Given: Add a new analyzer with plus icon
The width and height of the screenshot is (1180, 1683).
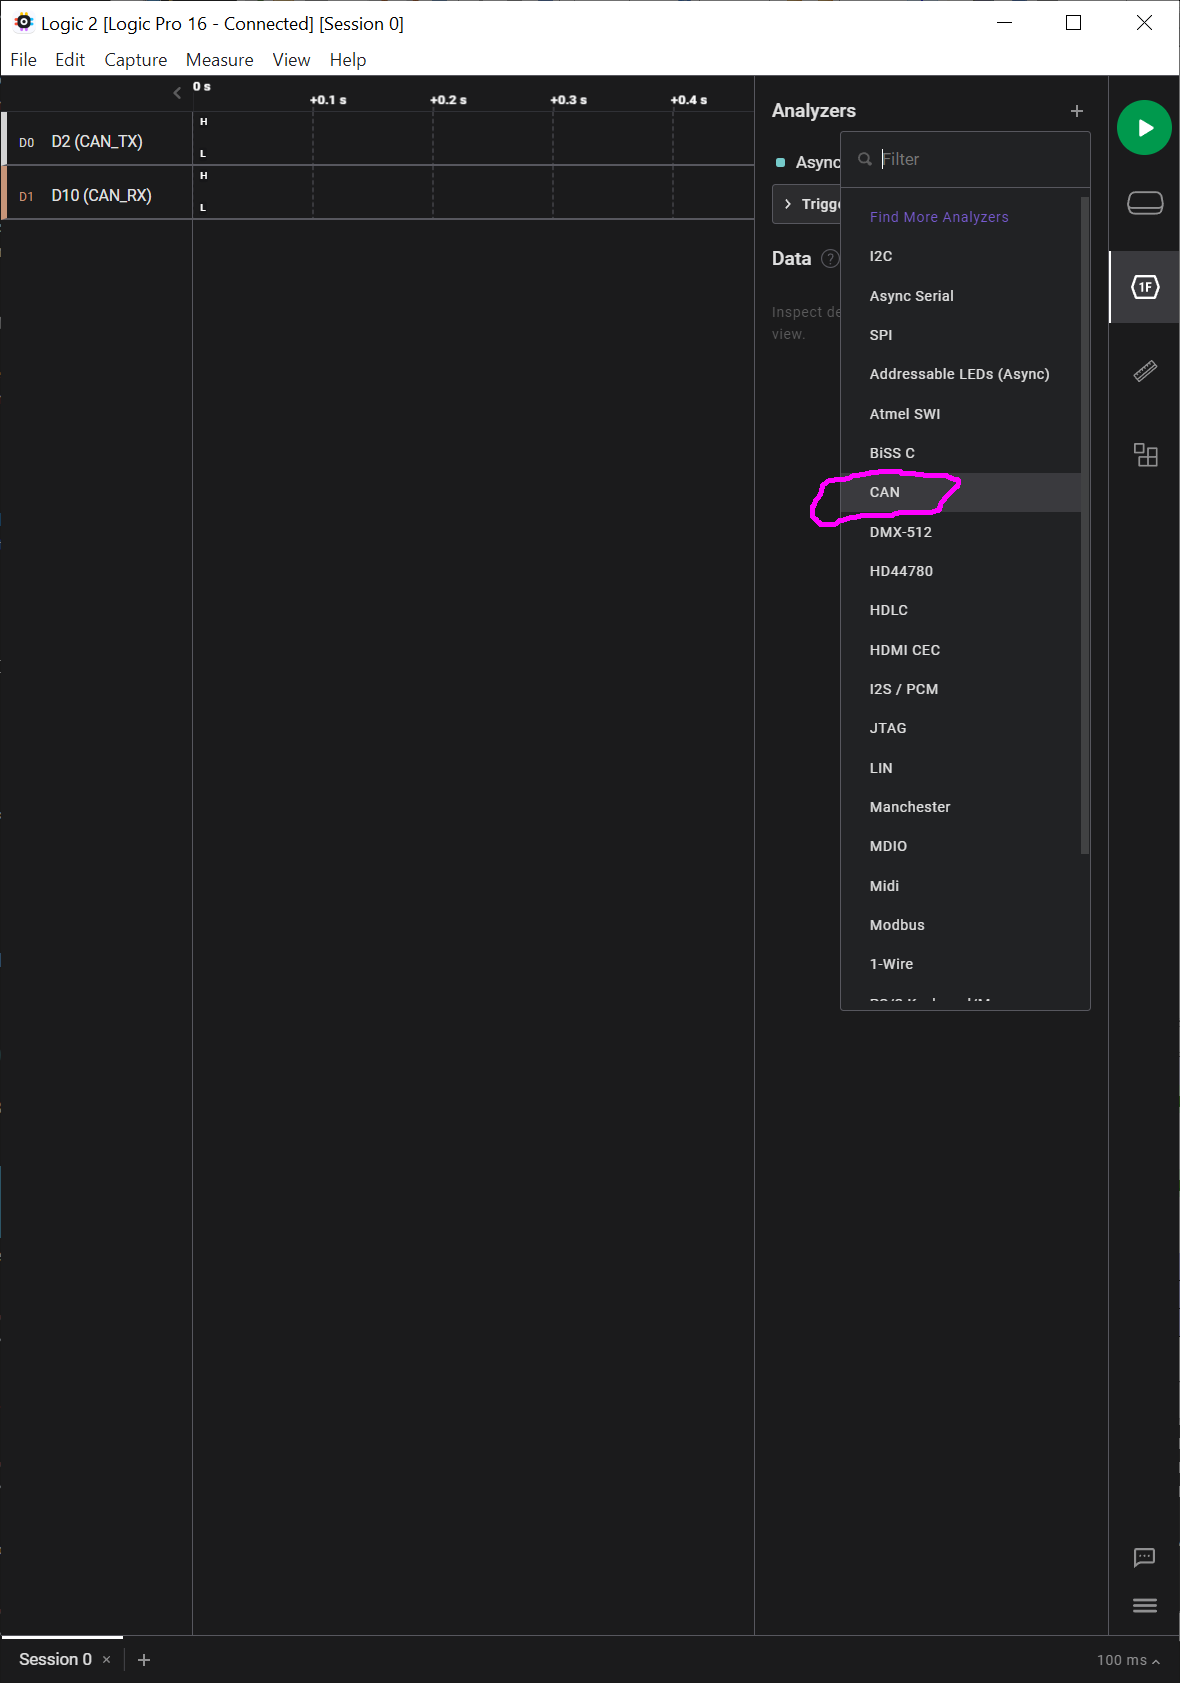Looking at the screenshot, I should click(1077, 111).
